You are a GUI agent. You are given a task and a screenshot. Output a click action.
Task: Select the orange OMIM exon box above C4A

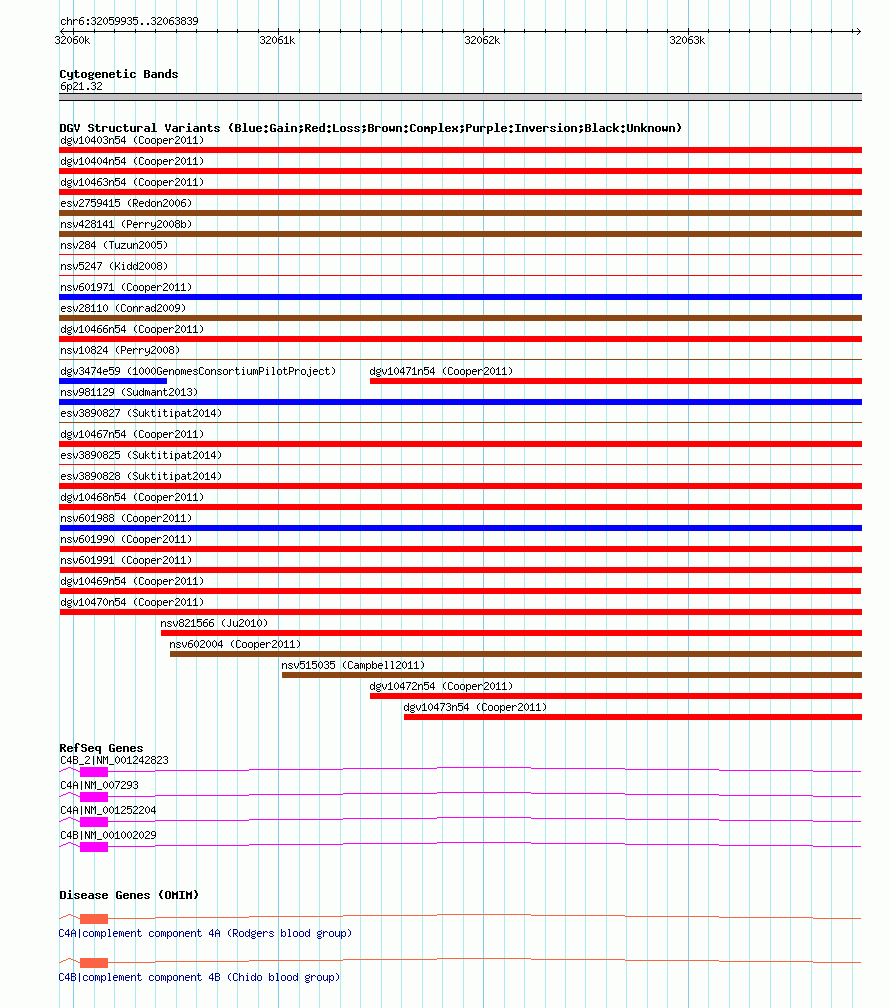pos(94,918)
